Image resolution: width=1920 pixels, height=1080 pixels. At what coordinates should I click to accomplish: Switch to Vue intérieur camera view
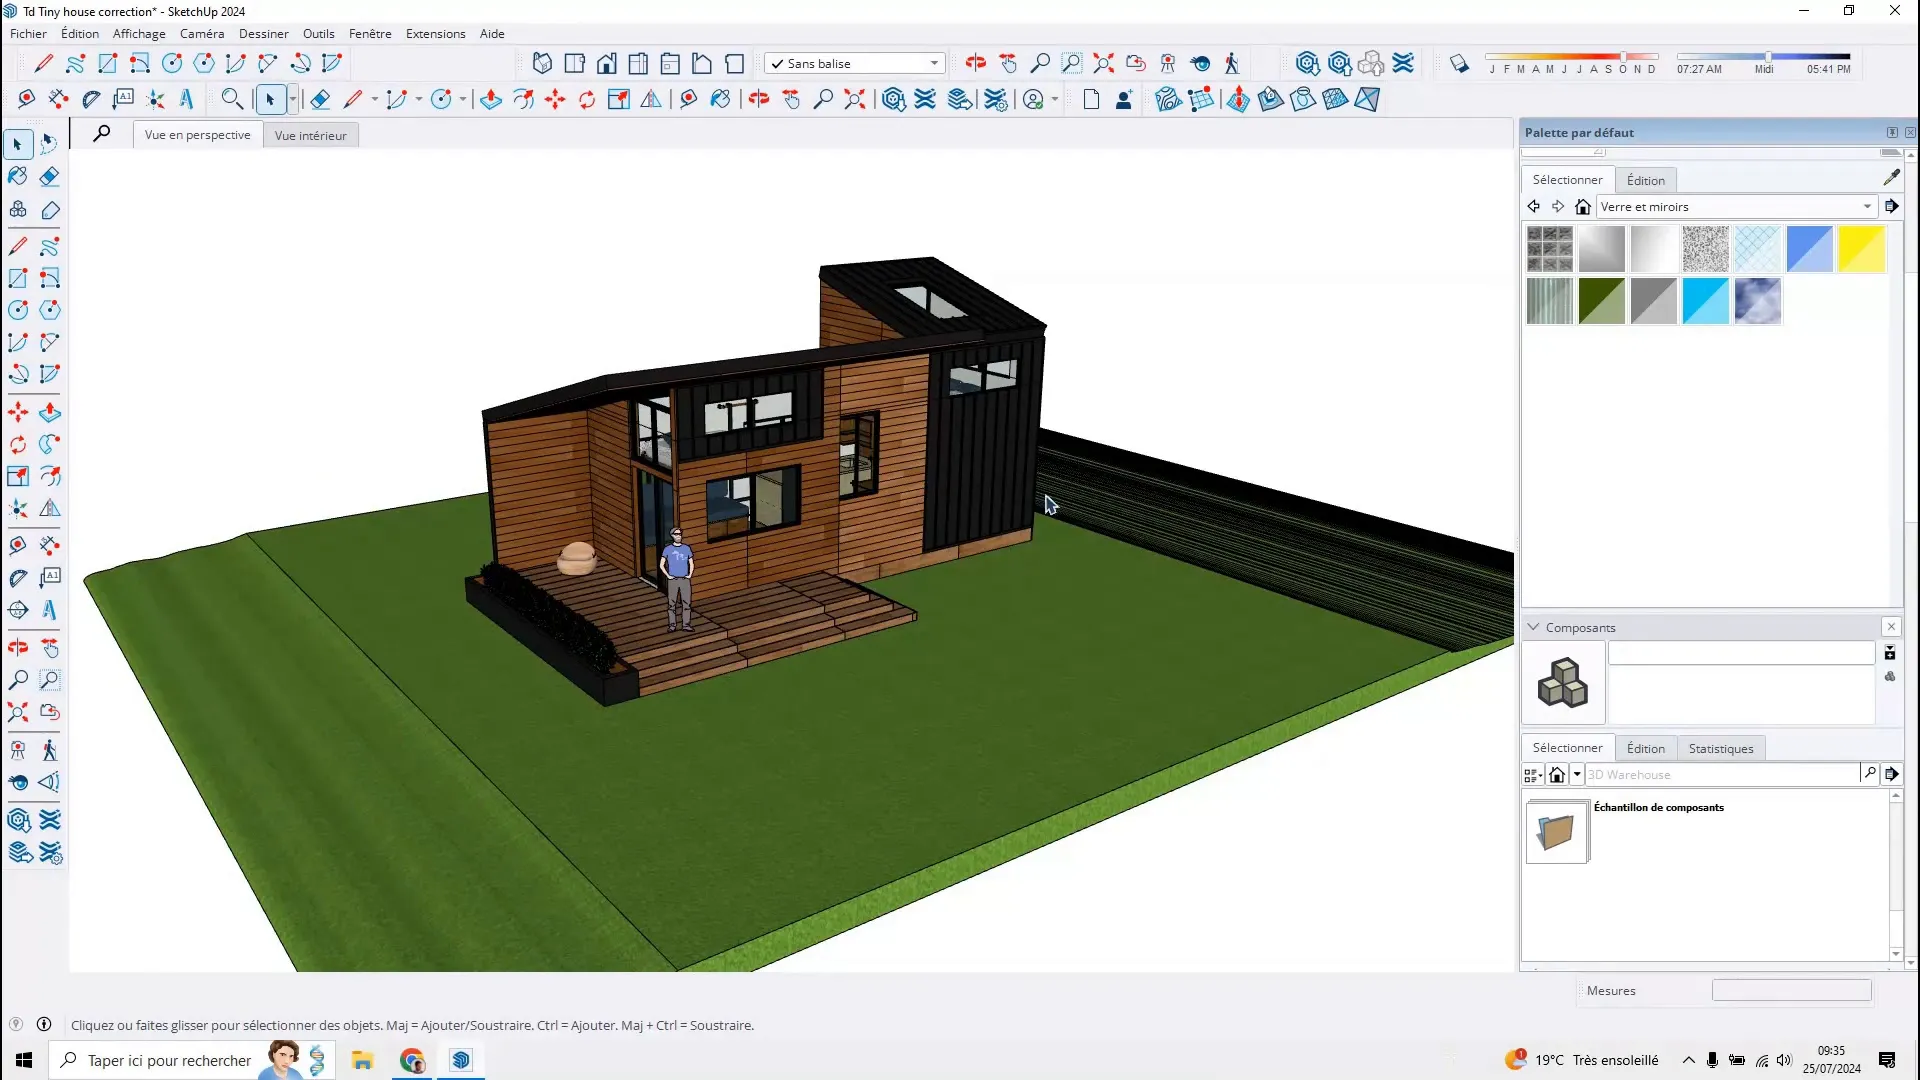[310, 135]
